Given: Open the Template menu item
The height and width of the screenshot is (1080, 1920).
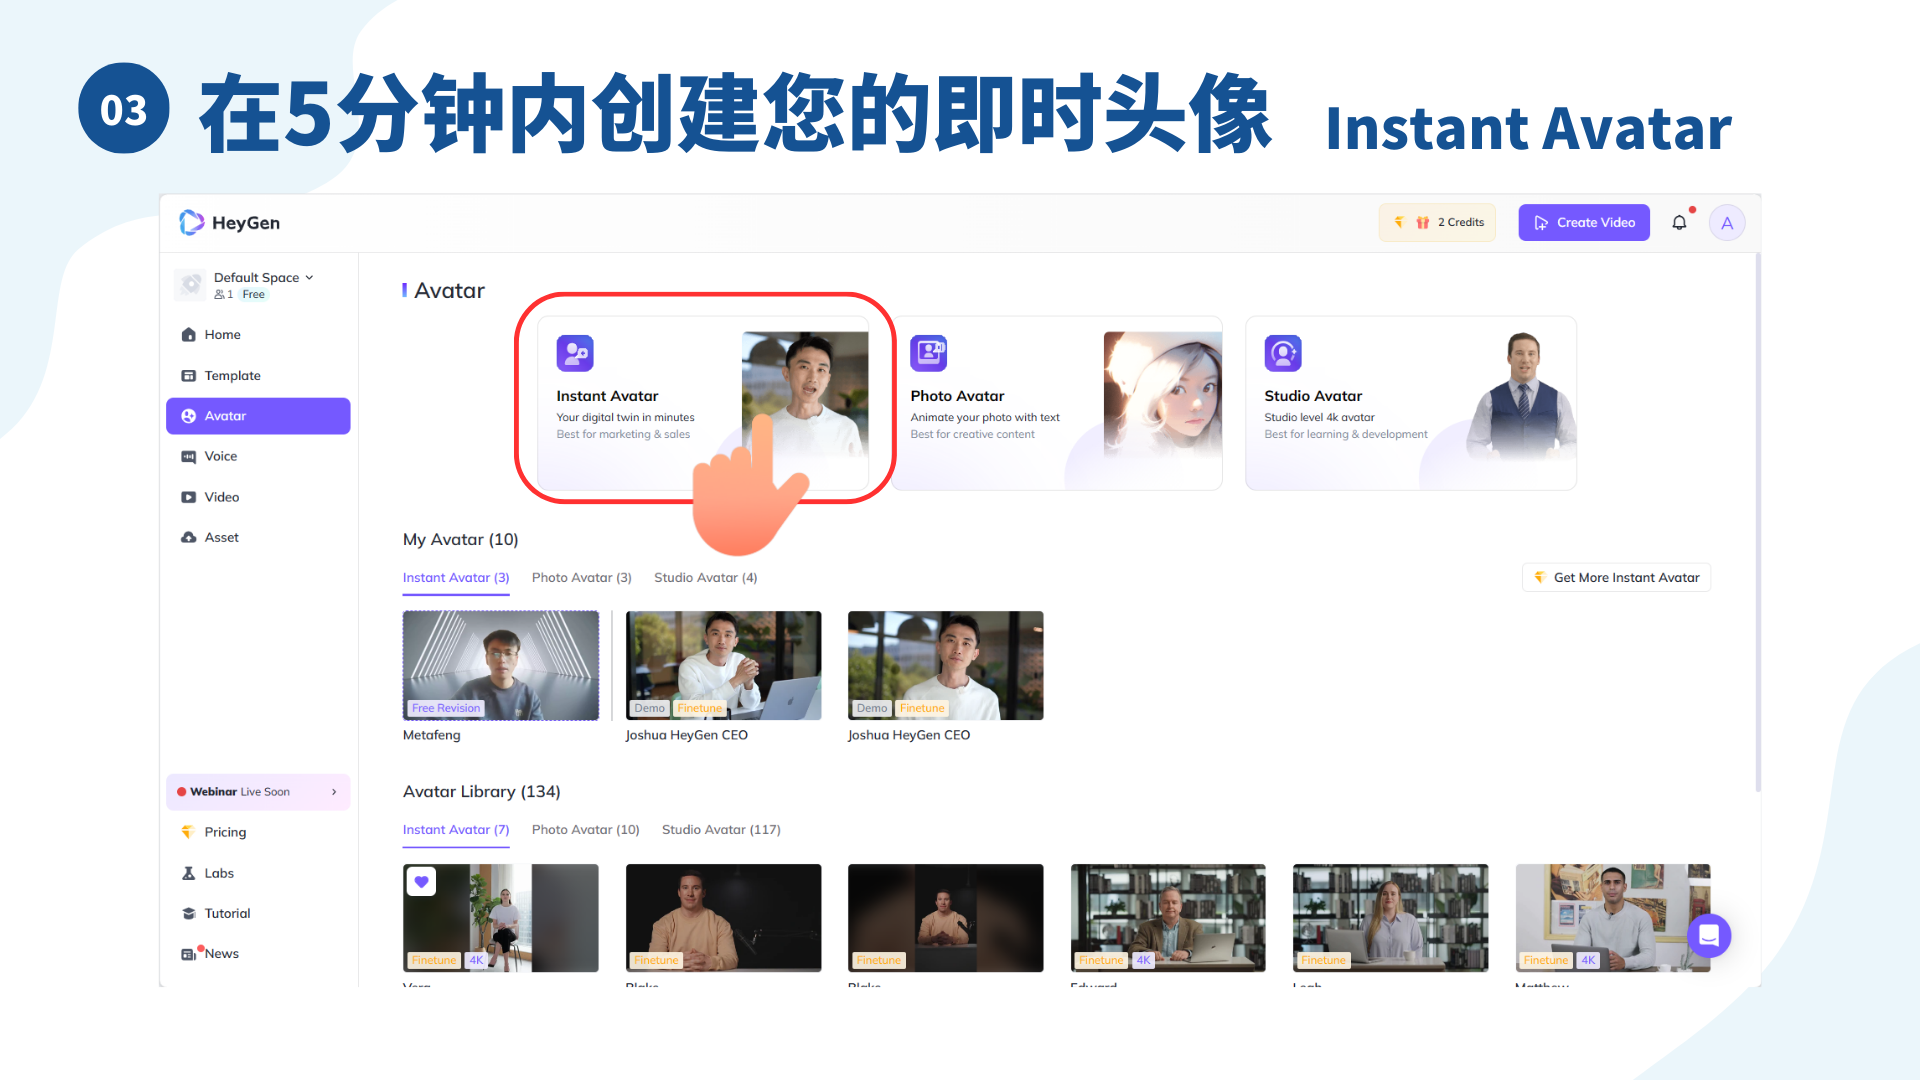Looking at the screenshot, I should click(x=258, y=376).
